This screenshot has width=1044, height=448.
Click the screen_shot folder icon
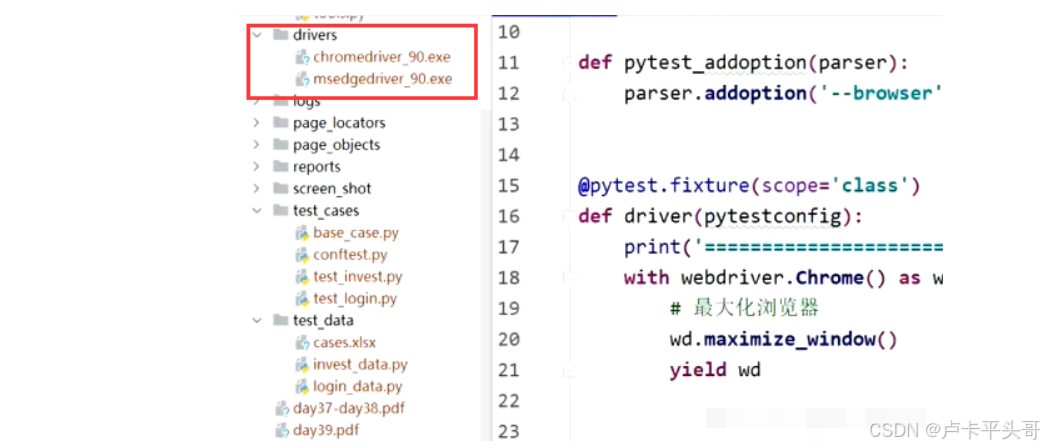[x=280, y=188]
